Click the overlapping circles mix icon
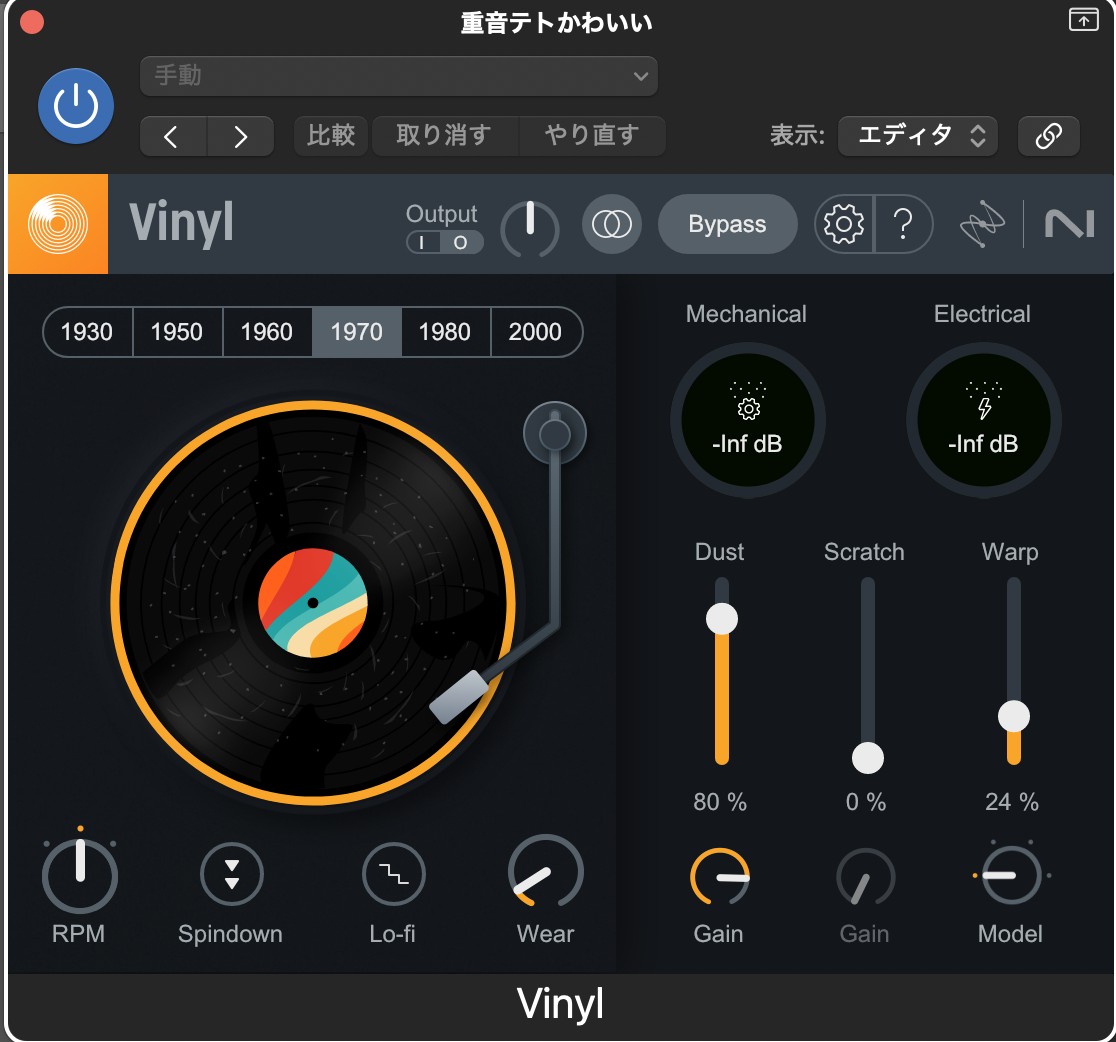The width and height of the screenshot is (1116, 1042). tap(611, 224)
